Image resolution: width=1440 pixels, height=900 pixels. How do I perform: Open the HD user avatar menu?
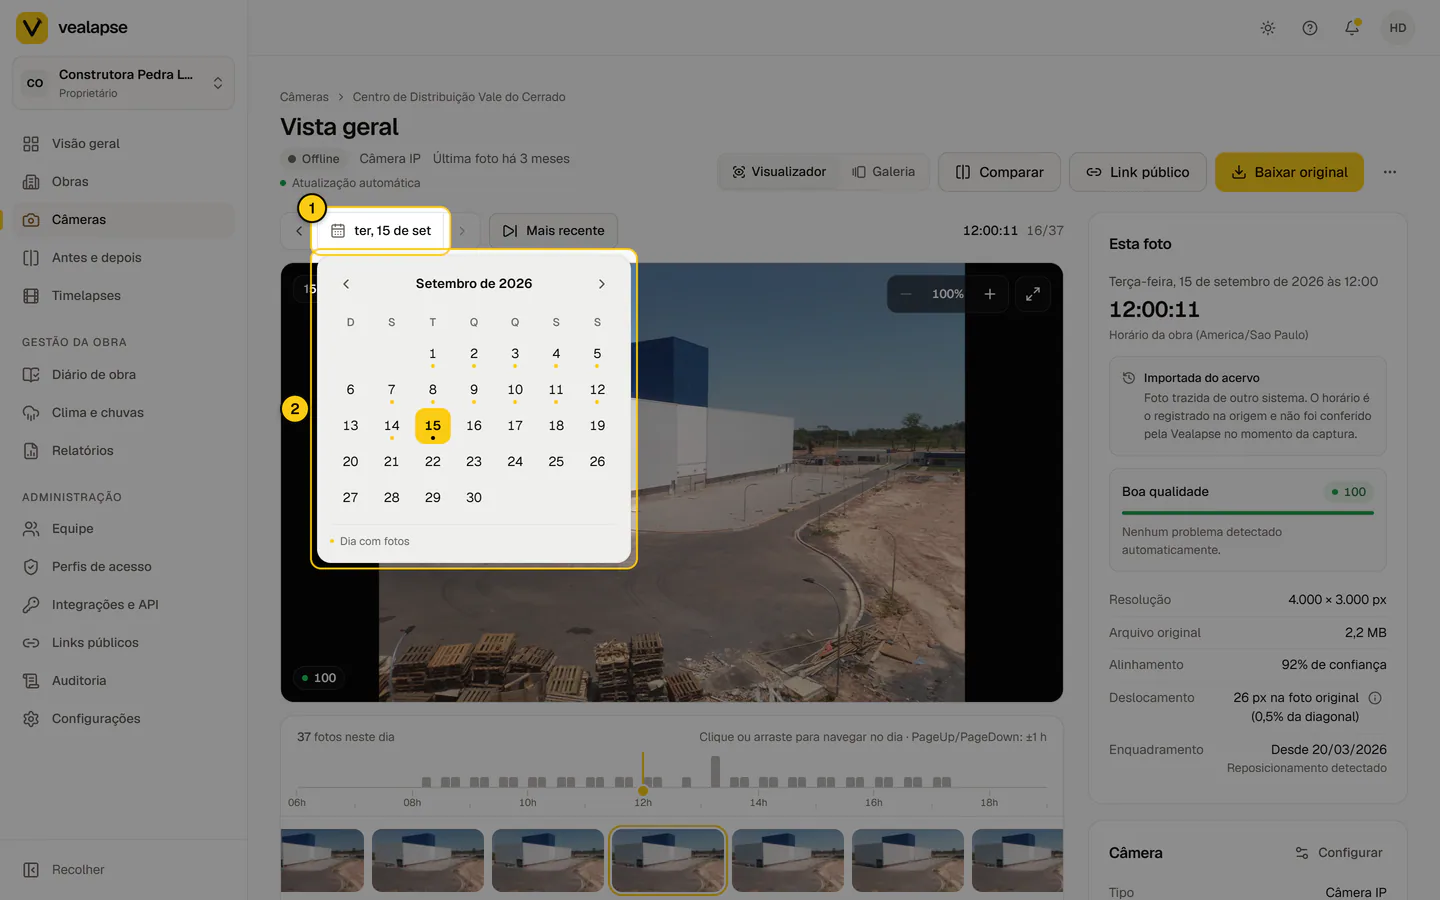click(1397, 28)
